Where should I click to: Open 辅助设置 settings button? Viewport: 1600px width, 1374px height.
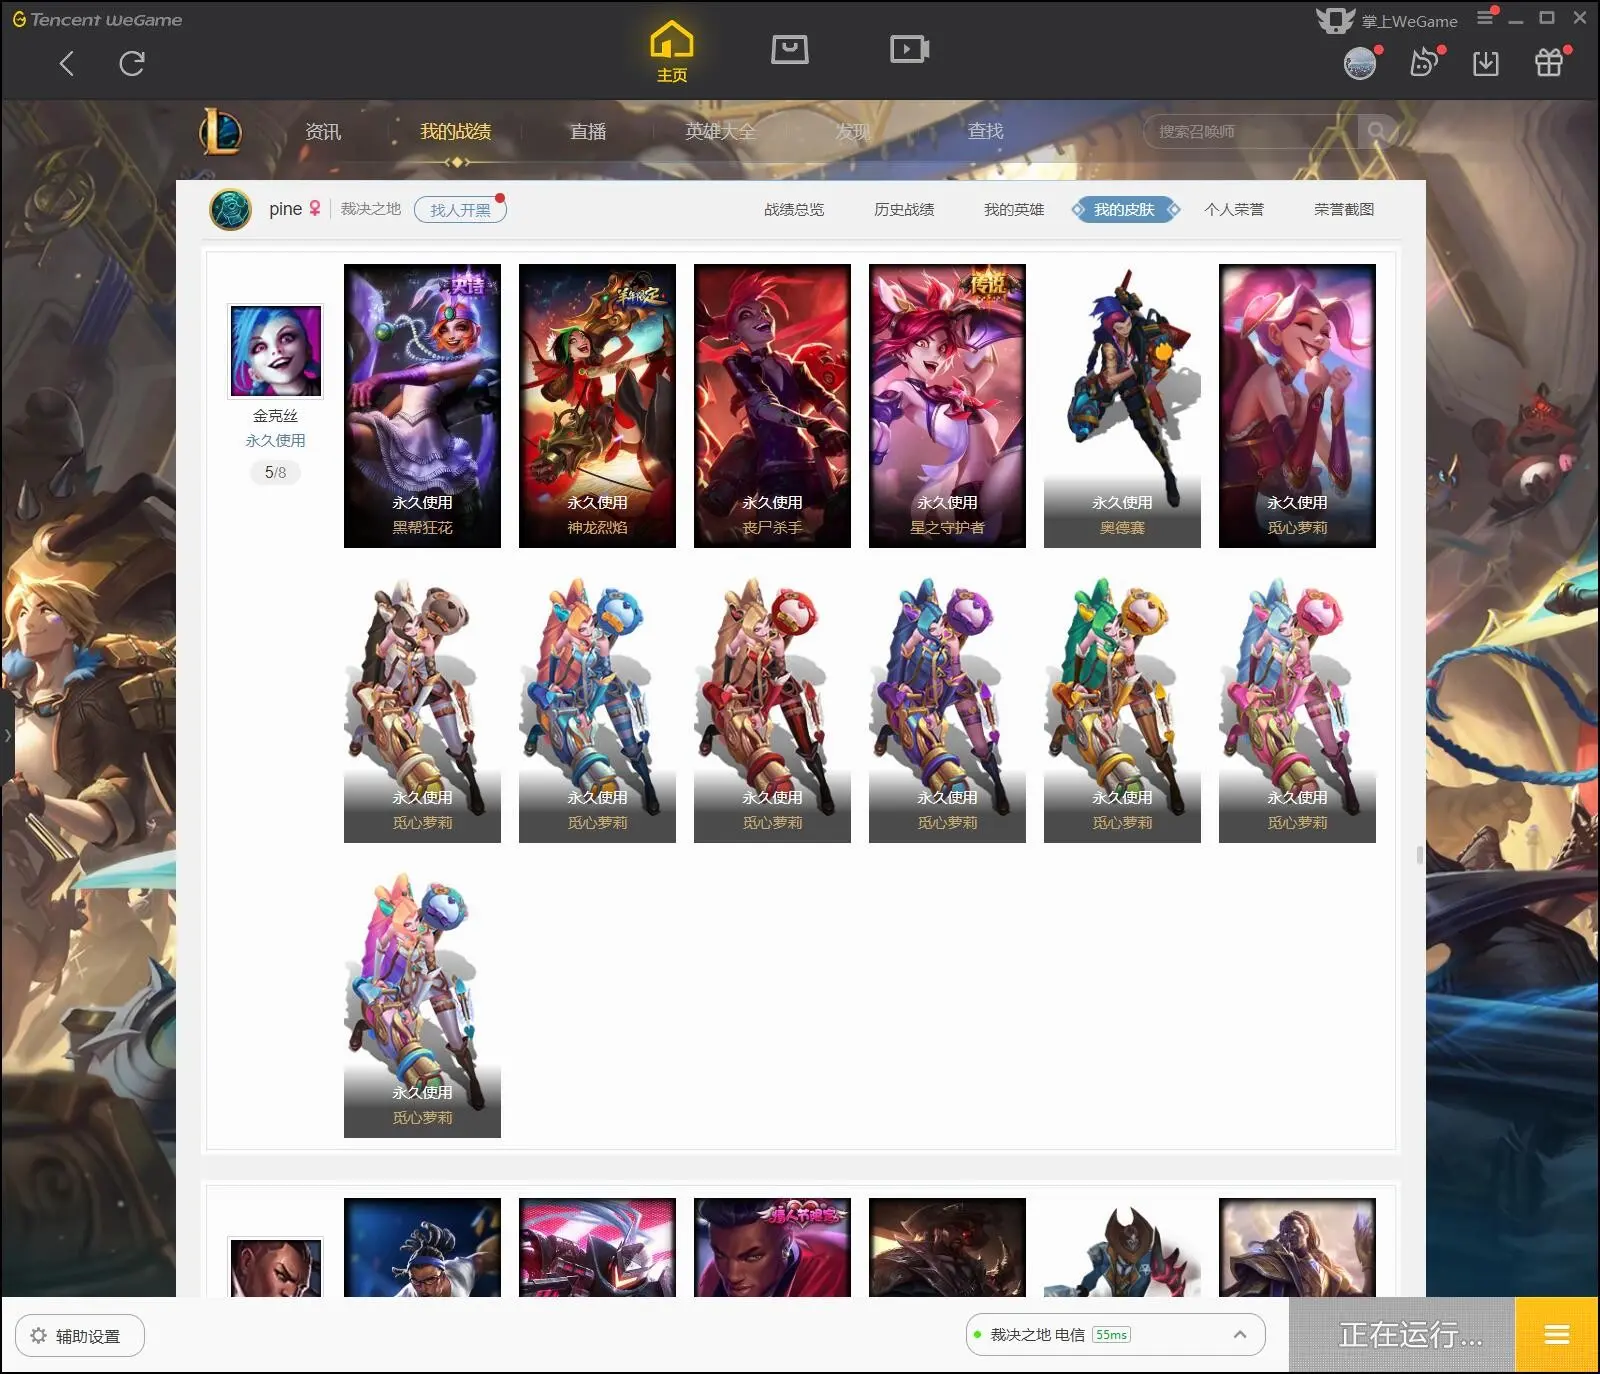tap(80, 1336)
